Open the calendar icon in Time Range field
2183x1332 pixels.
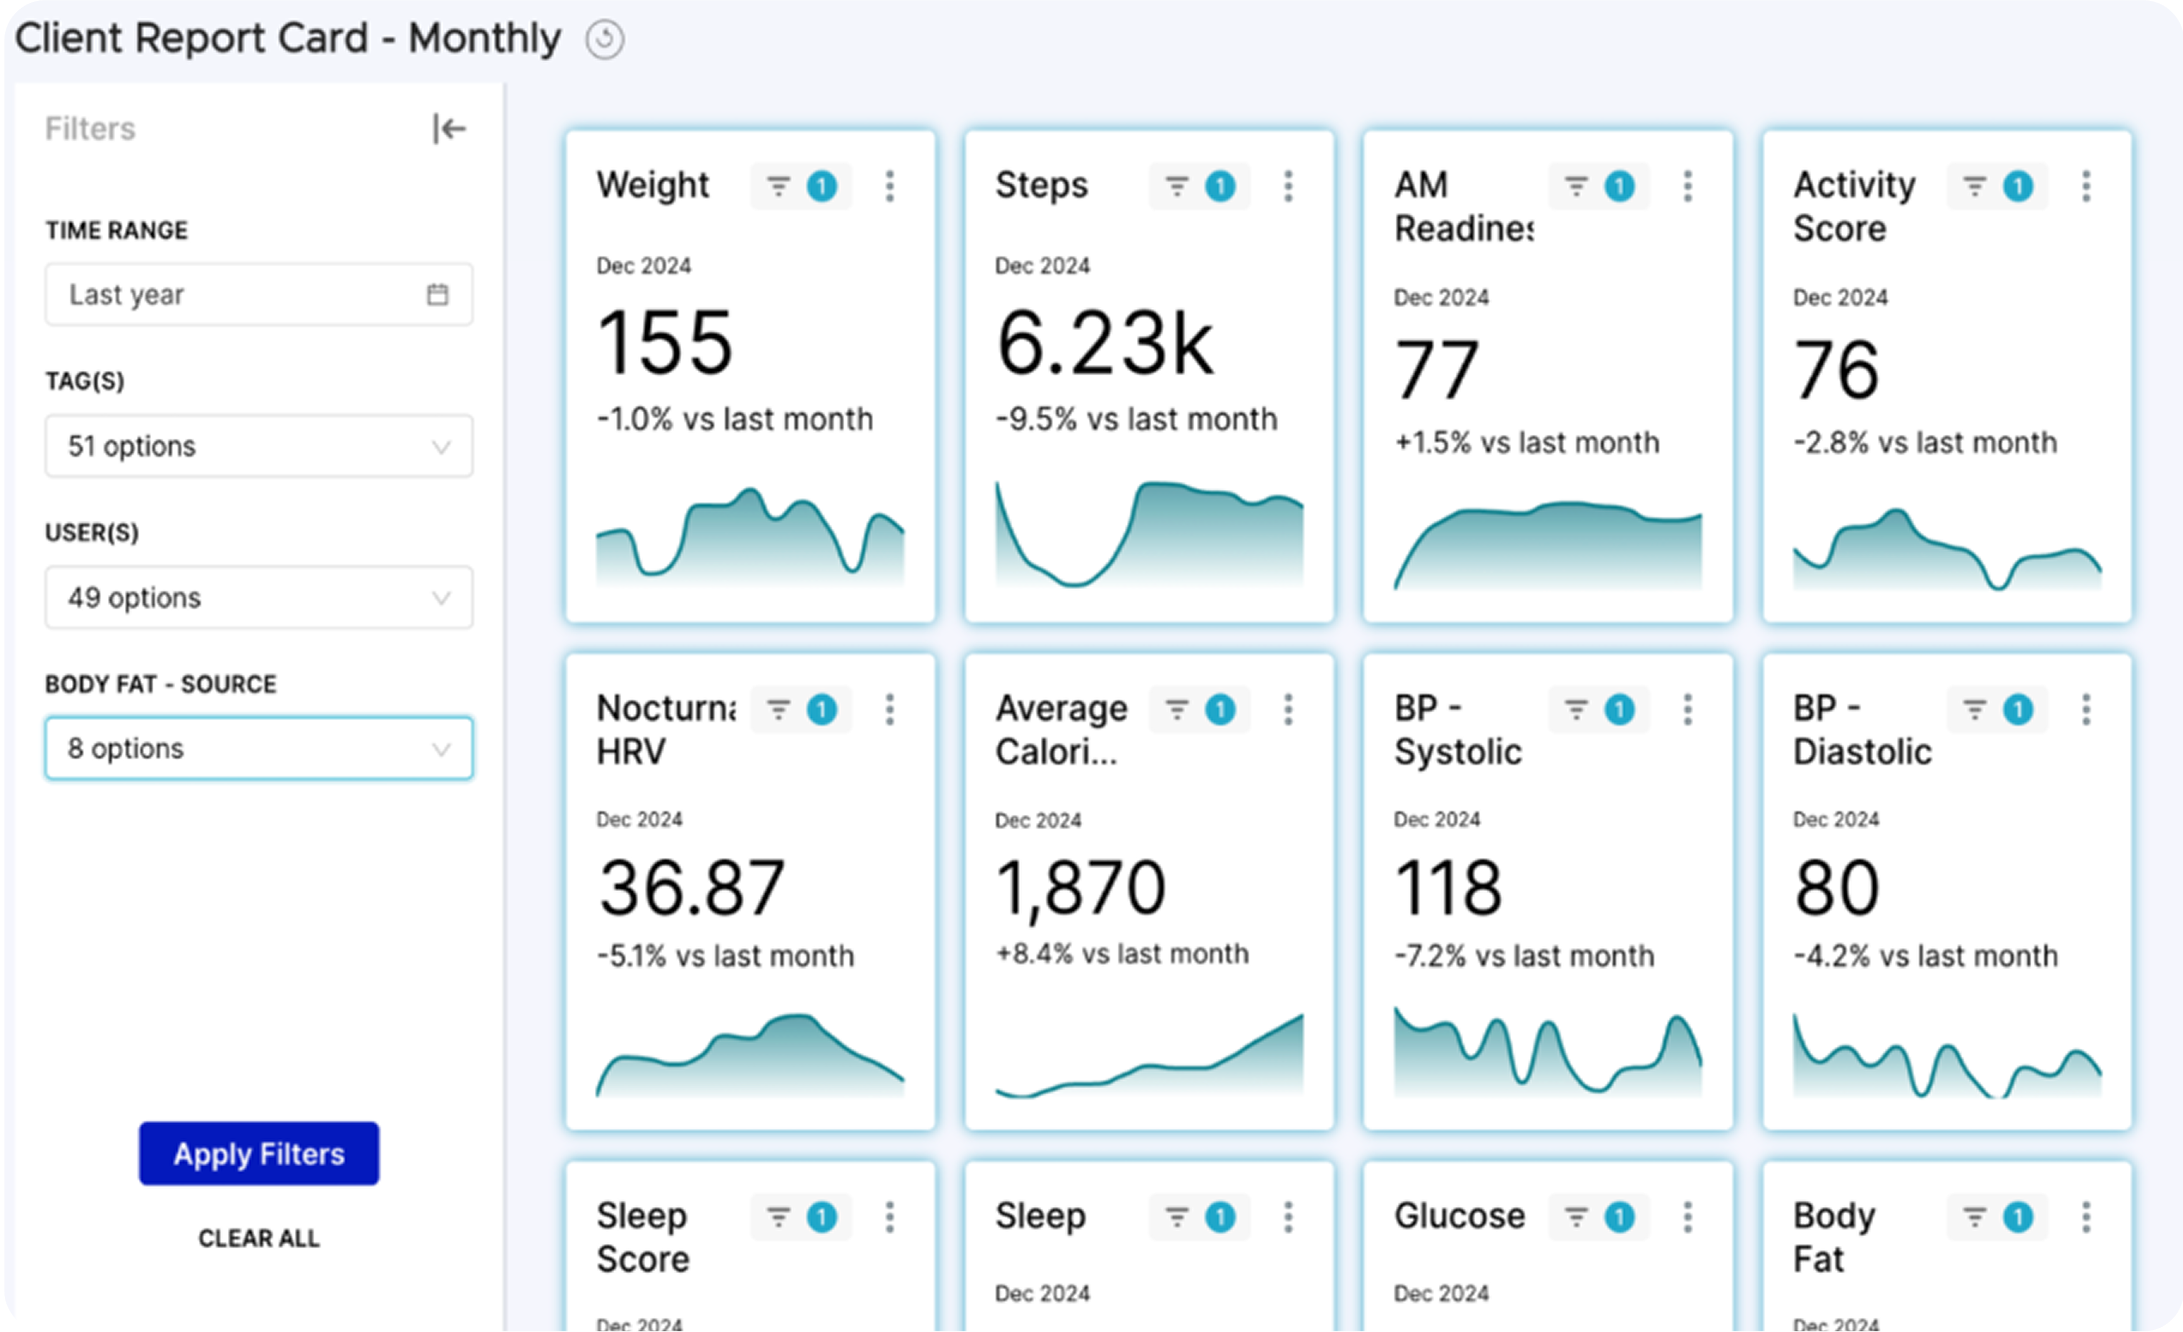point(437,294)
